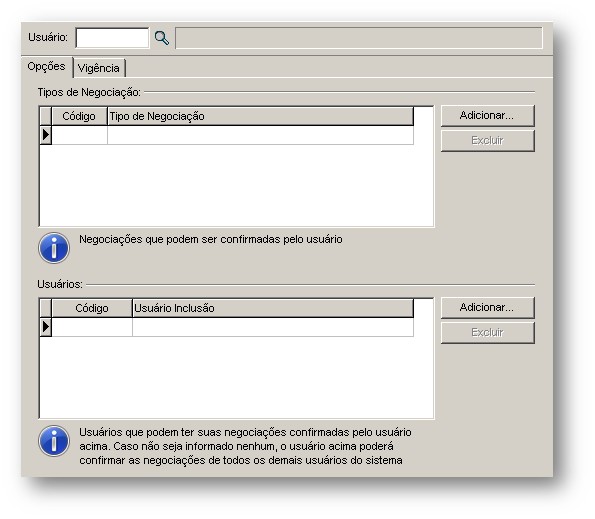Click the read-only user name field
This screenshot has width=595, height=519.
click(359, 38)
